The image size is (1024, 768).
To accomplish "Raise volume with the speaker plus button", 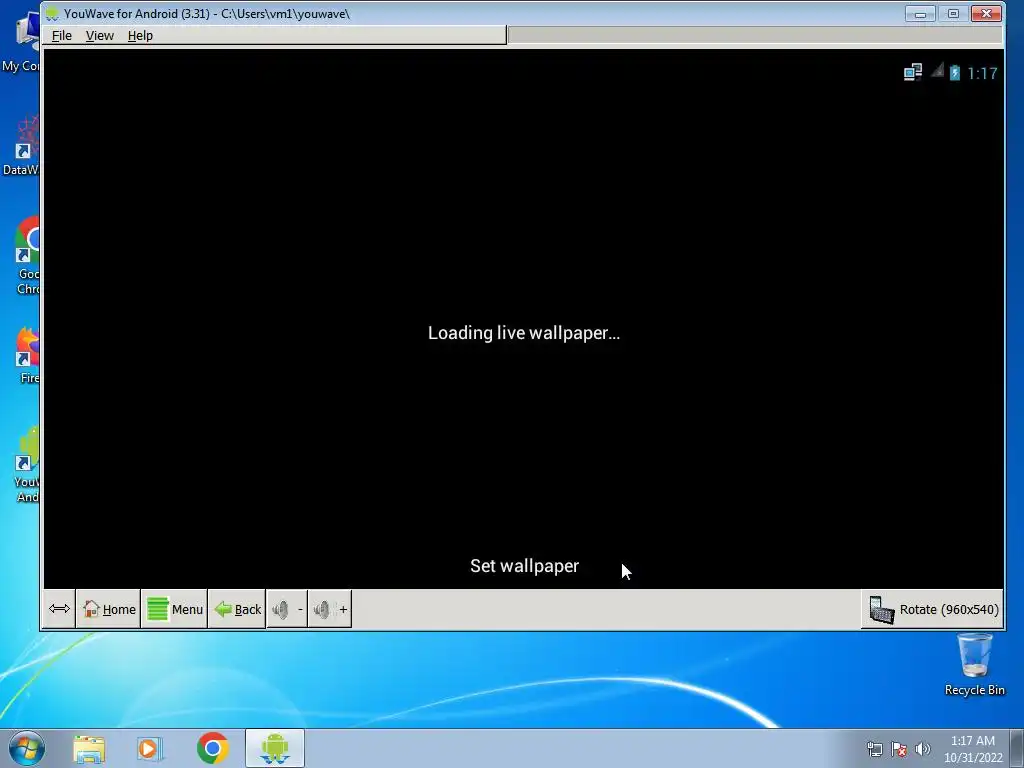I will (x=330, y=609).
